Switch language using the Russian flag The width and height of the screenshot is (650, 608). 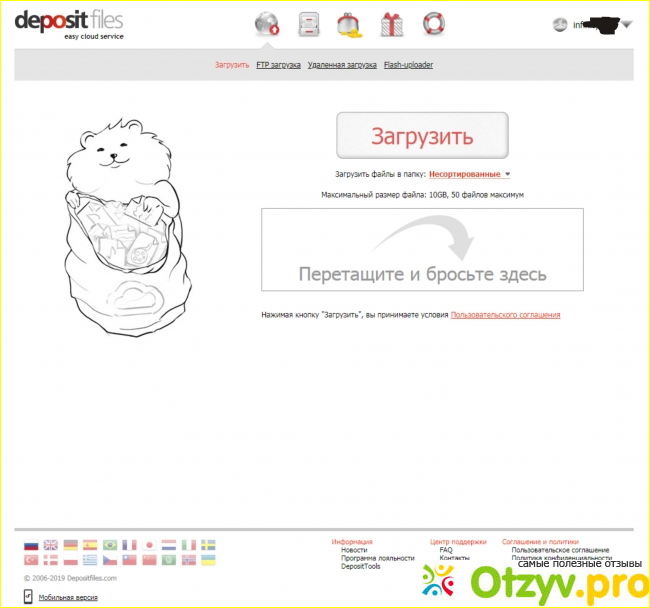tap(30, 545)
